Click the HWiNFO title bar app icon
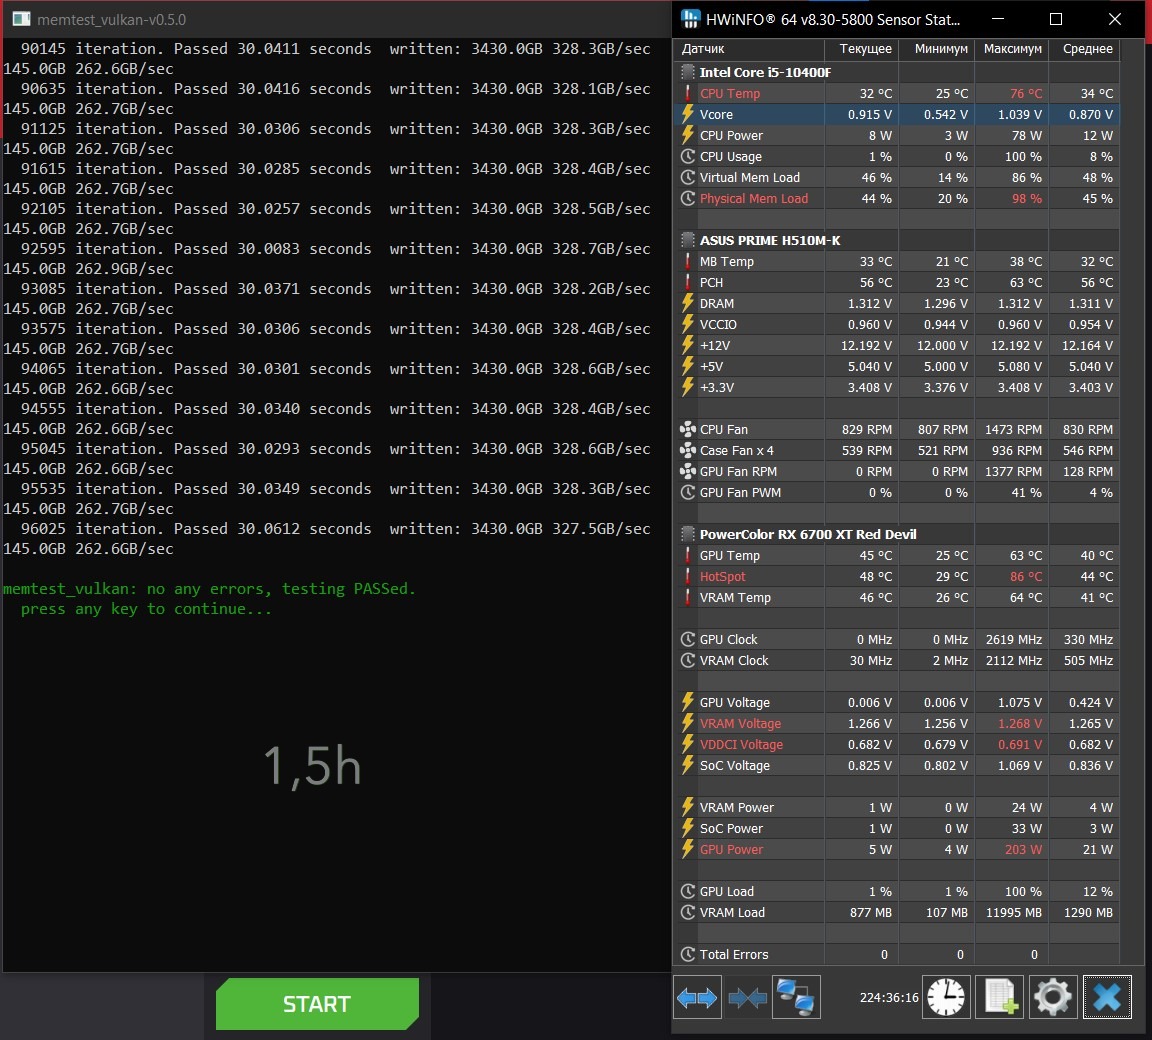The height and width of the screenshot is (1040, 1152). (690, 19)
